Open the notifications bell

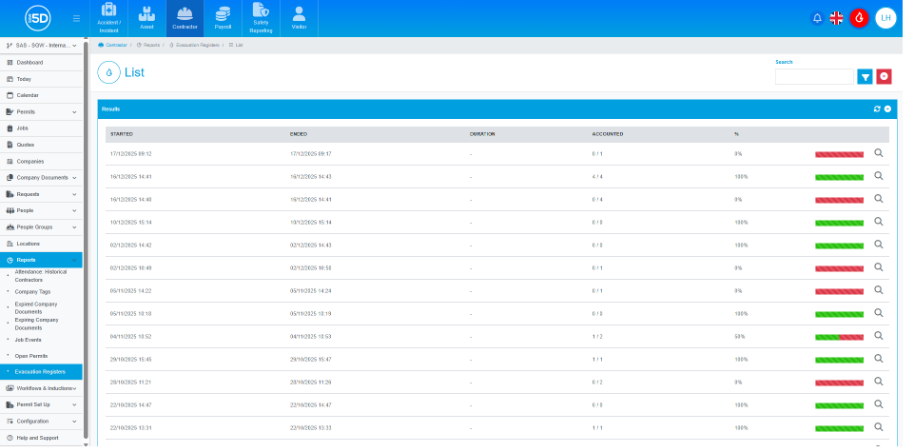point(817,18)
